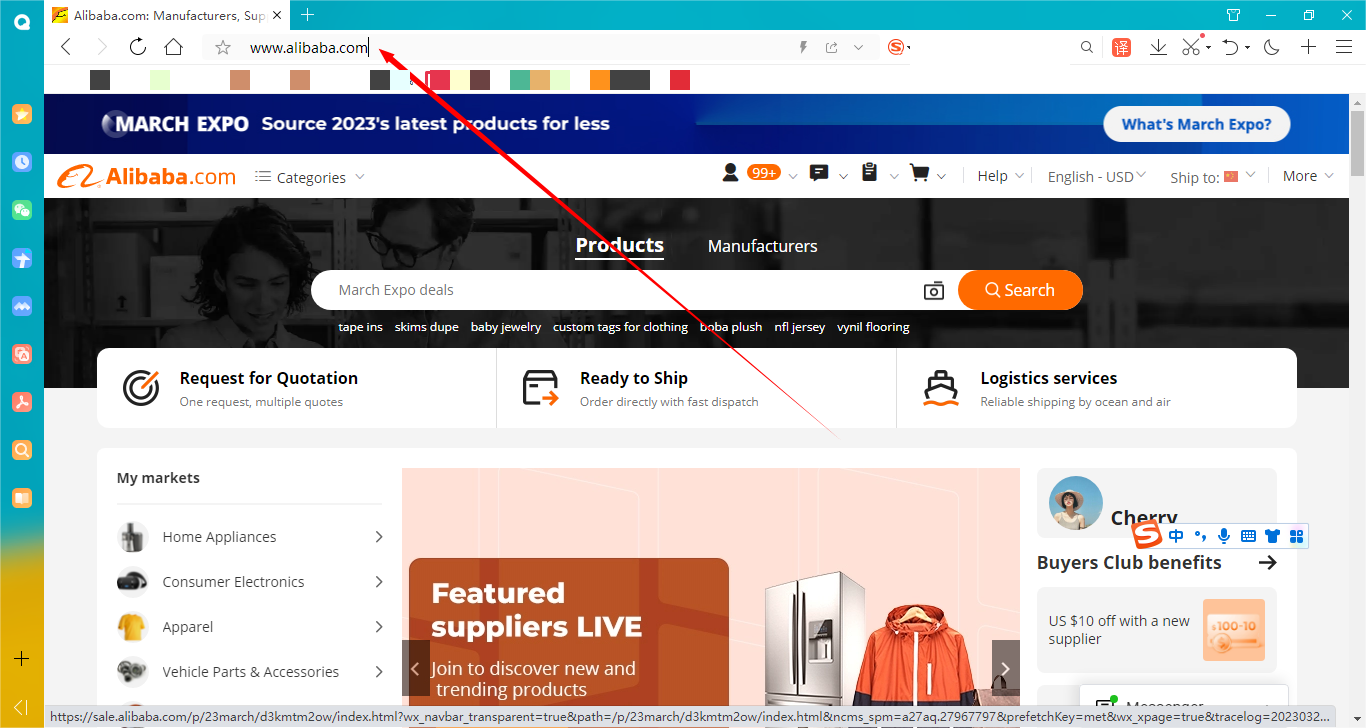The image size is (1366, 728).
Task: Click the plus icon in browser toolbar
Action: click(x=1308, y=47)
